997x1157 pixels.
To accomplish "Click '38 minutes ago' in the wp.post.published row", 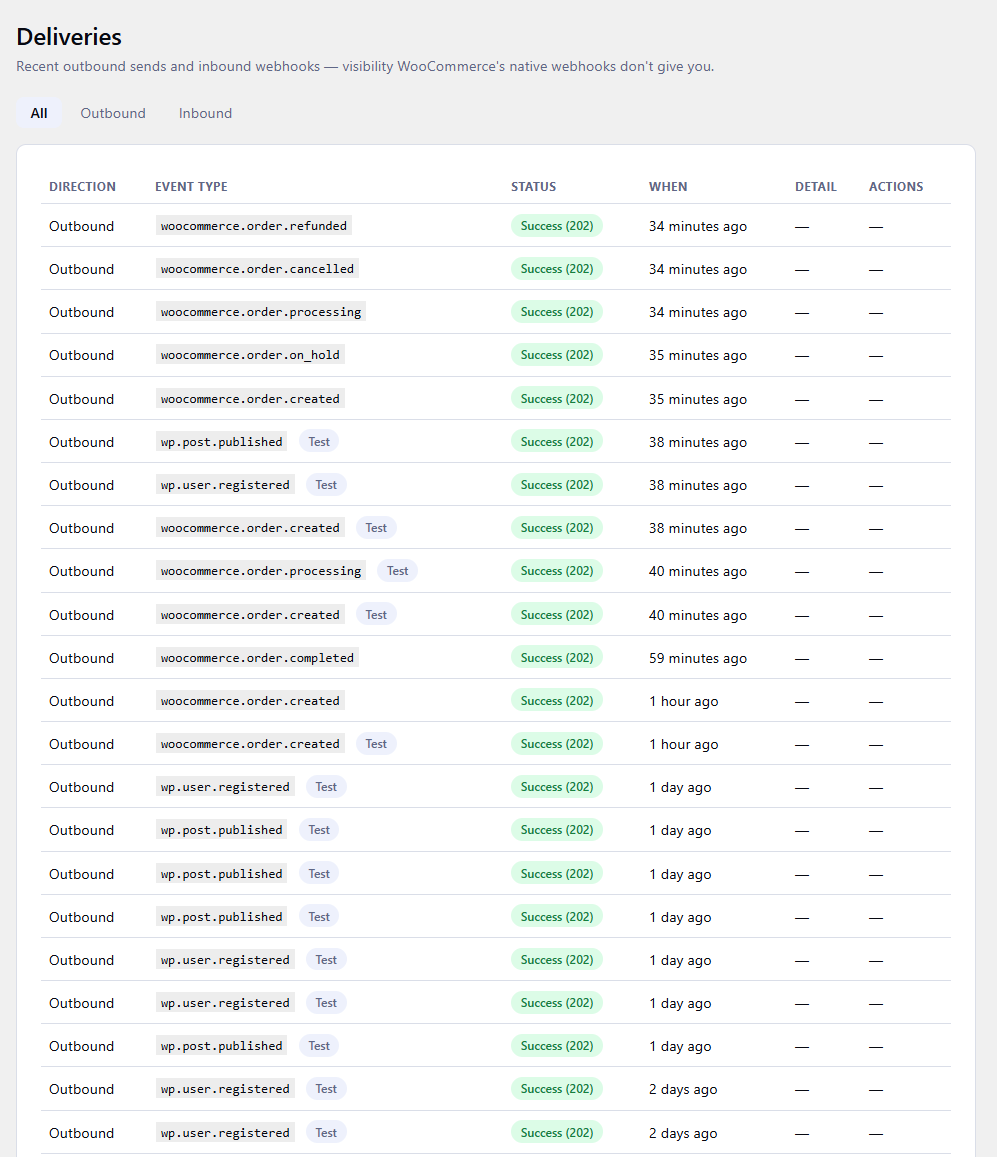I will click(698, 442).
